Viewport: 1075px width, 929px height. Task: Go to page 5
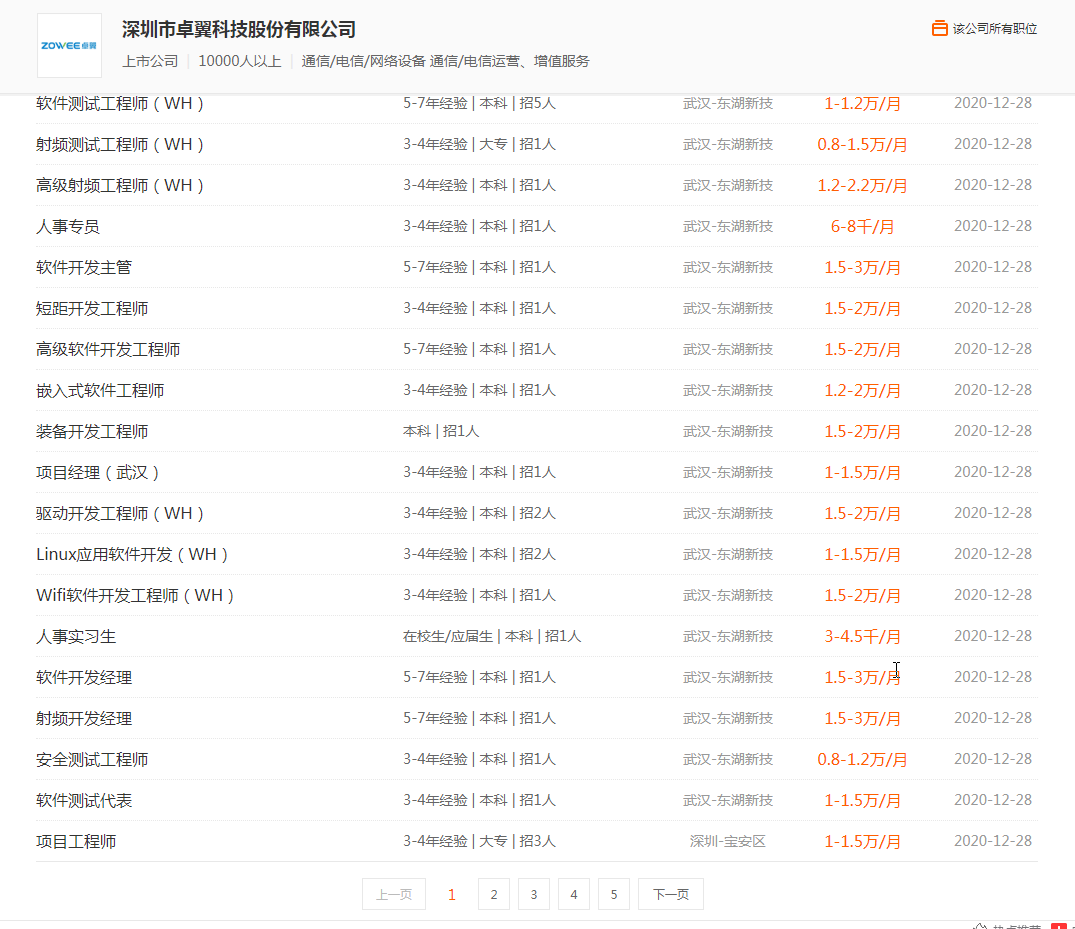tap(614, 894)
